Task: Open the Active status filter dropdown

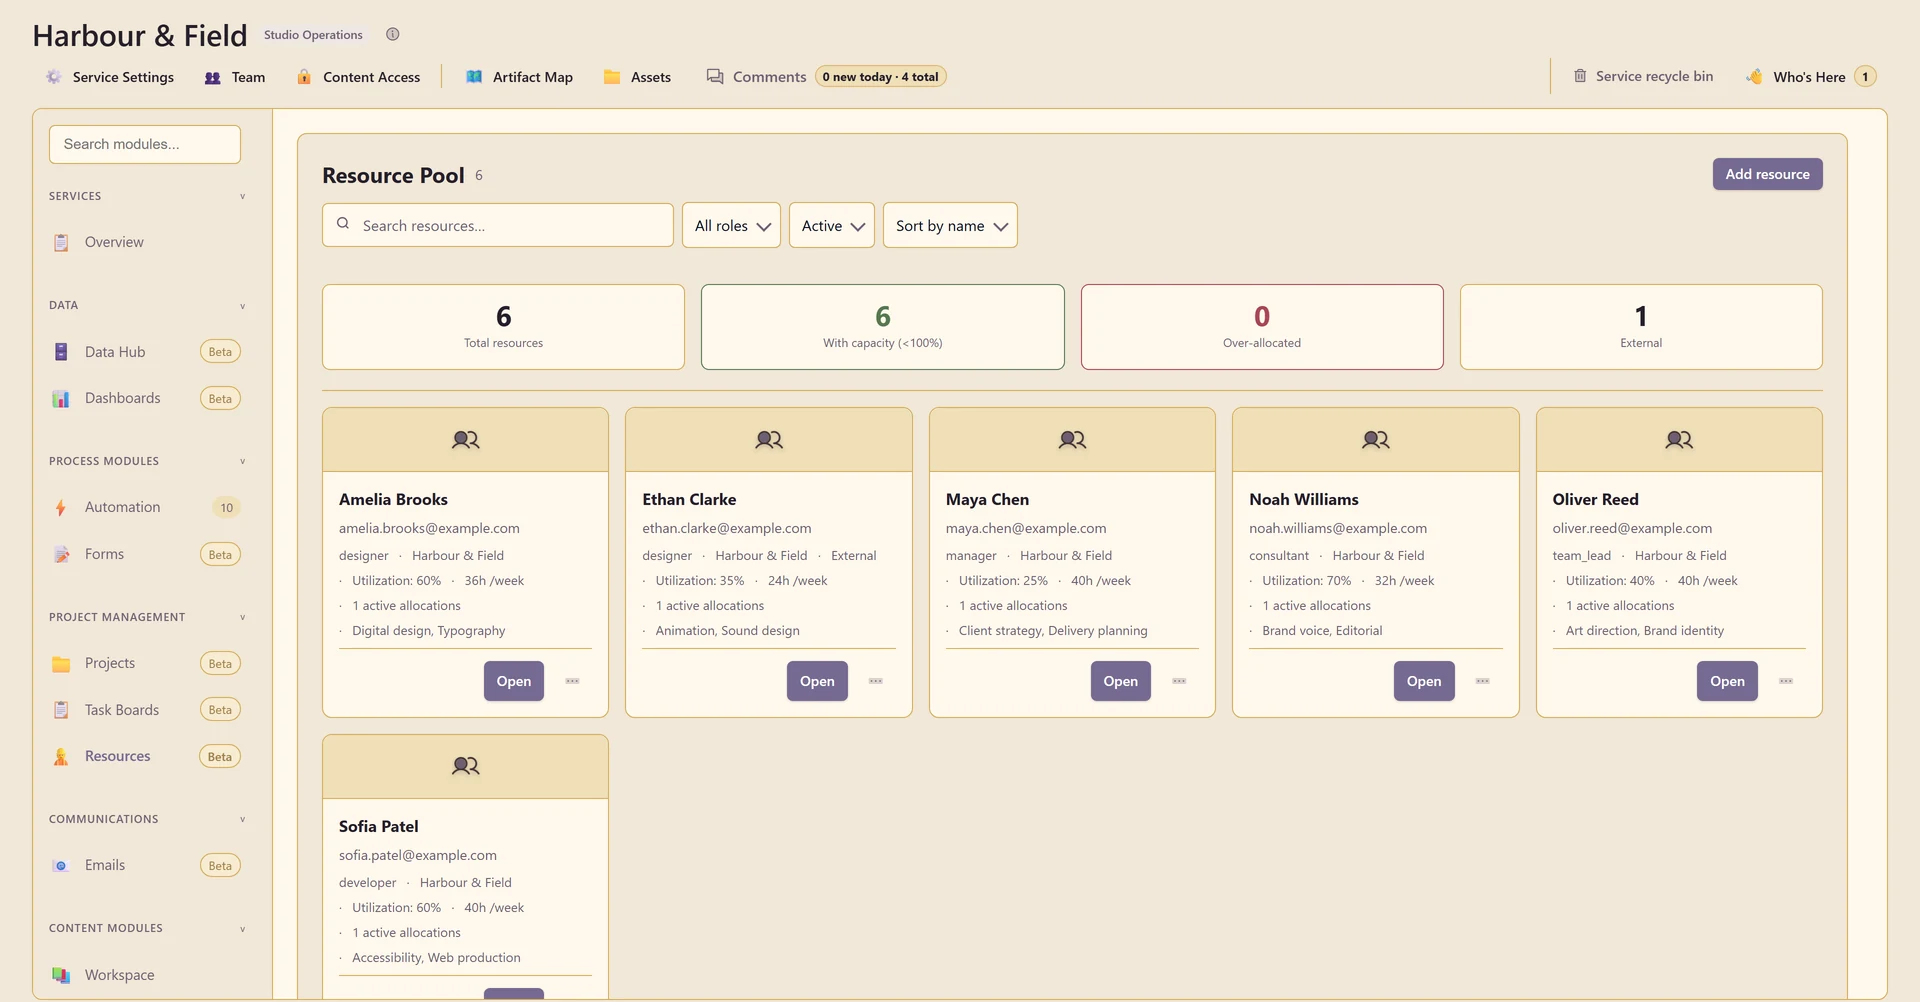Action: (832, 225)
